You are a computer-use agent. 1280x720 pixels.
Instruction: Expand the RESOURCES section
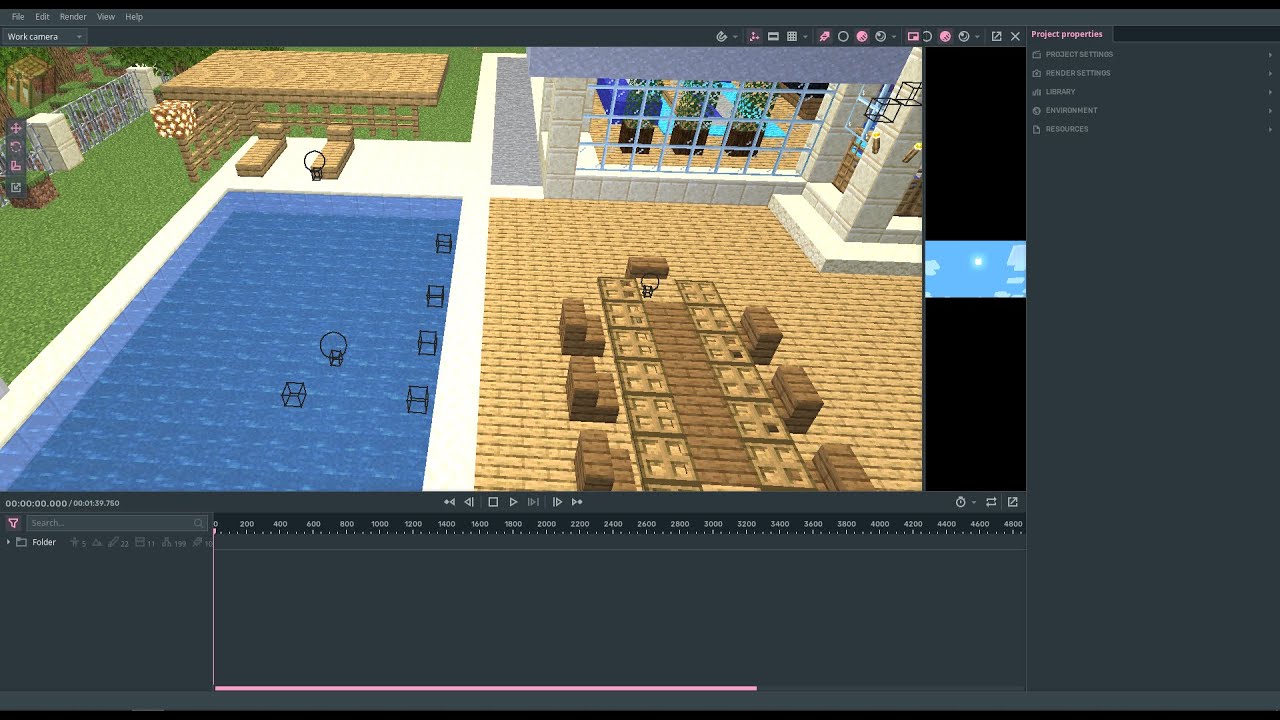[1153, 129]
